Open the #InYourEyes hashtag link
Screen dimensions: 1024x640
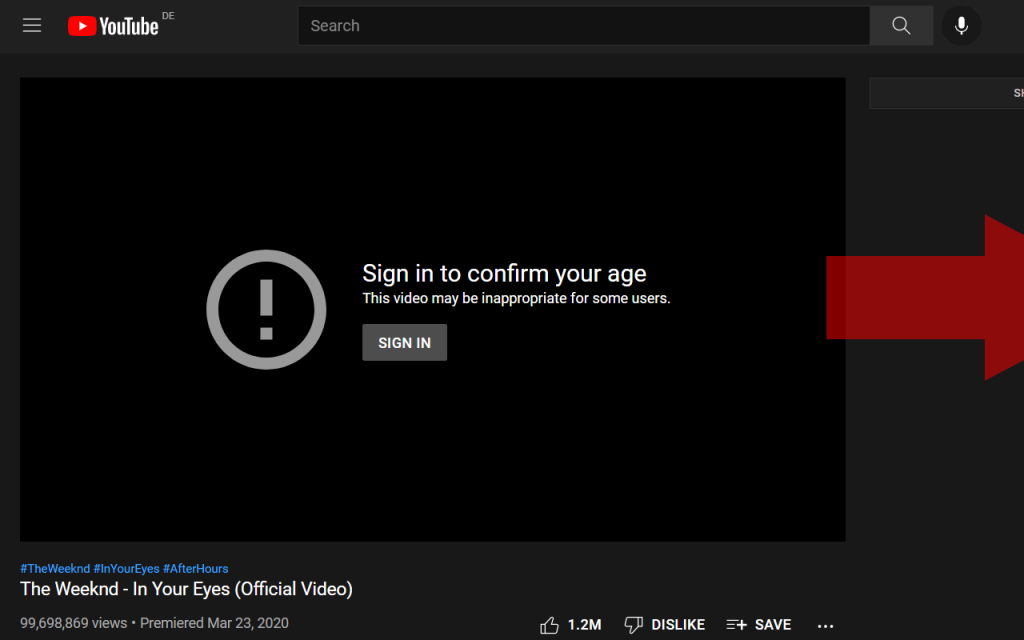(125, 568)
